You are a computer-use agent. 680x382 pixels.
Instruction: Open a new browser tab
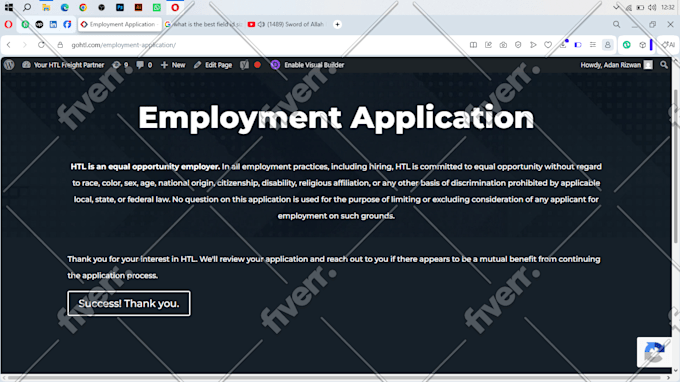(x=337, y=24)
